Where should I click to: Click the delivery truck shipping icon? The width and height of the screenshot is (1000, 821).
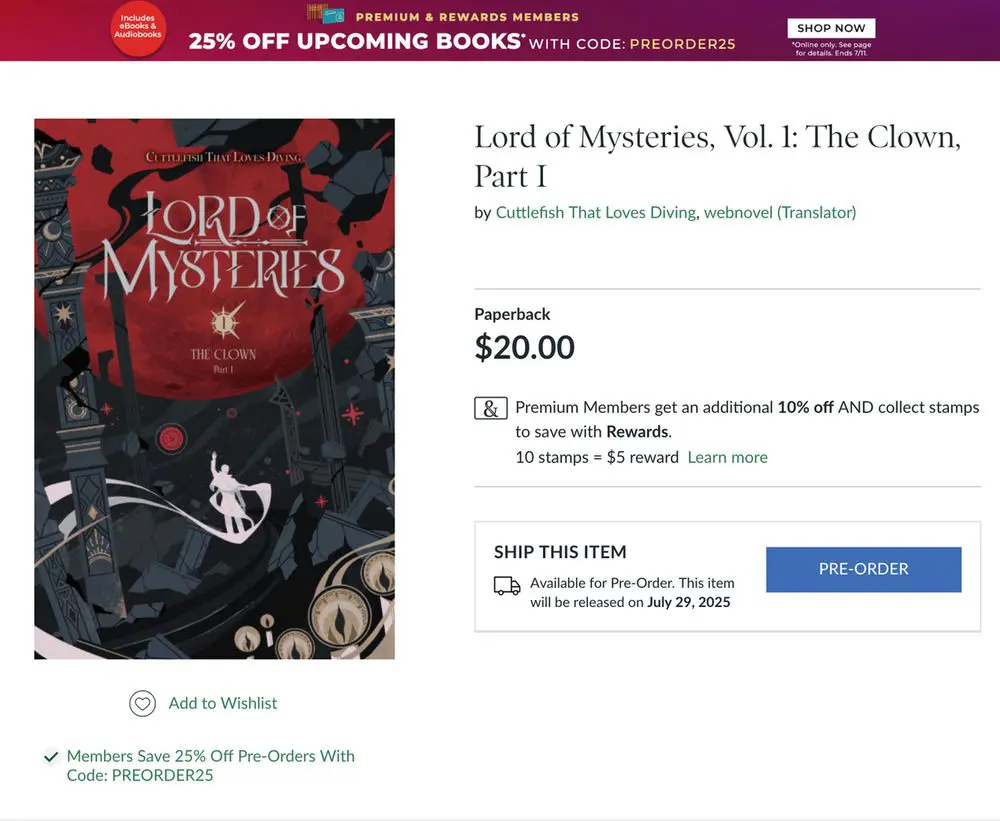tap(507, 586)
